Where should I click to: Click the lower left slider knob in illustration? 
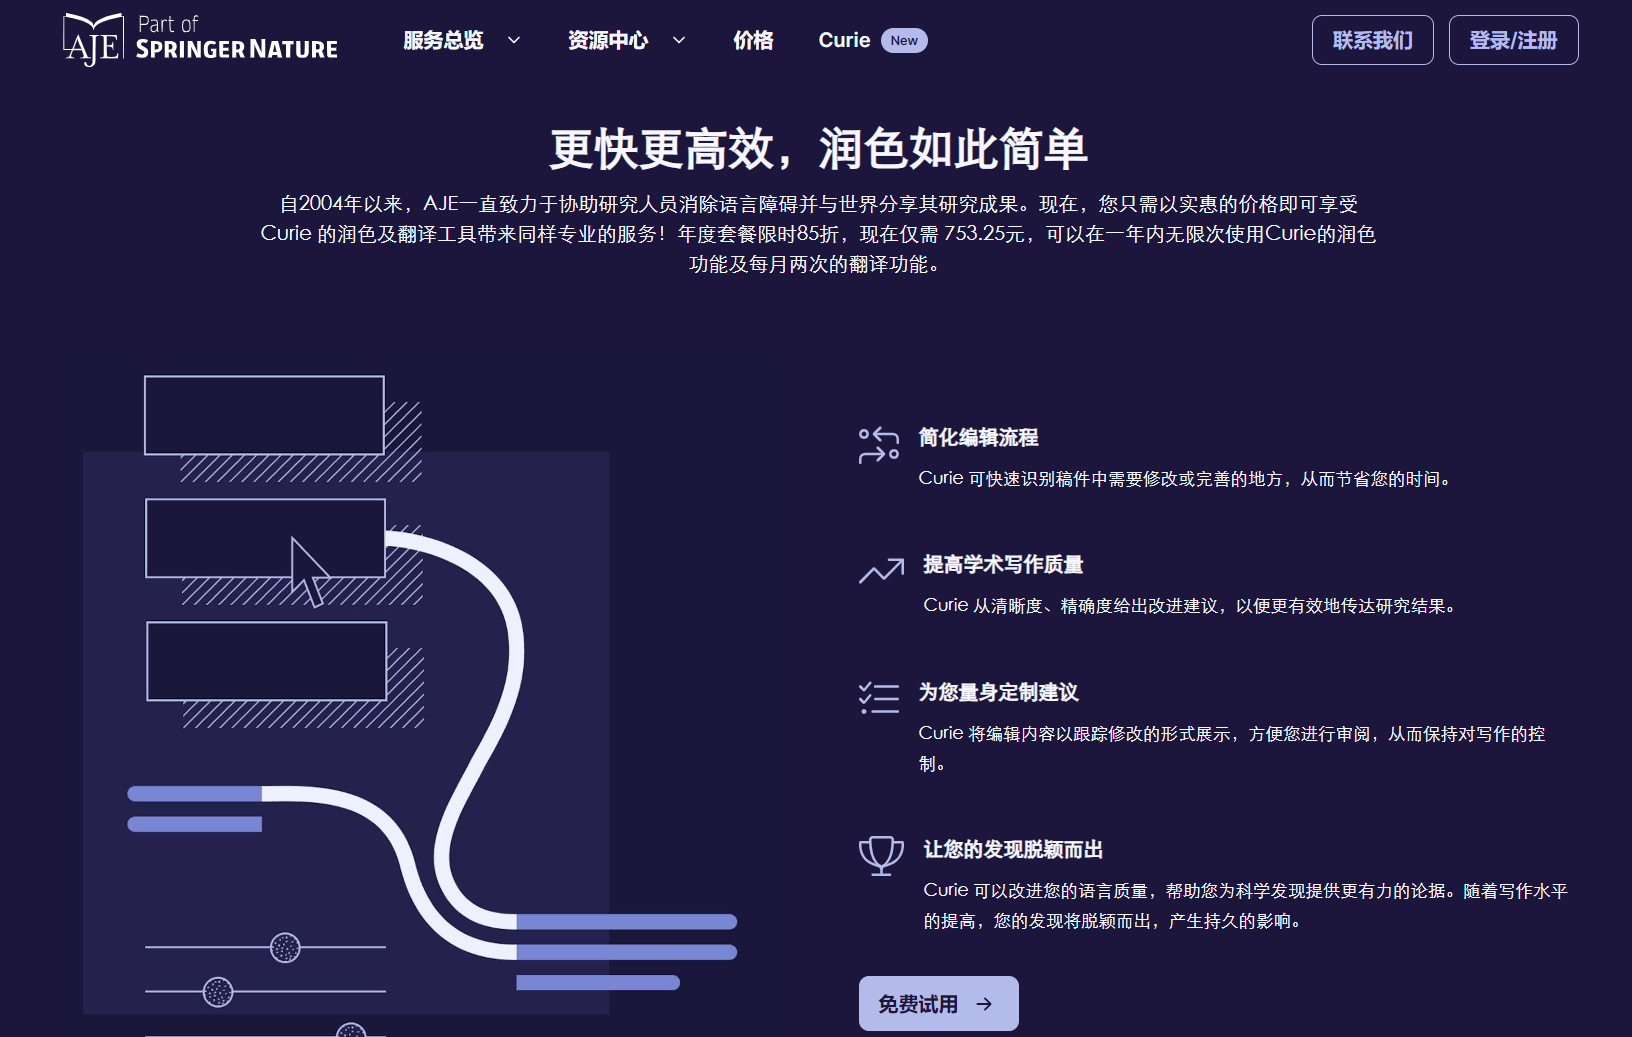tap(218, 992)
